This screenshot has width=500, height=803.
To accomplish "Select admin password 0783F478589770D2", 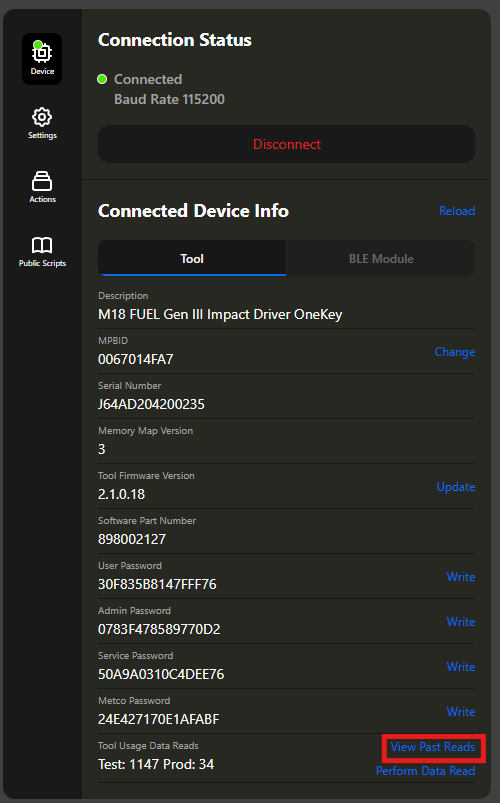I will point(159,629).
